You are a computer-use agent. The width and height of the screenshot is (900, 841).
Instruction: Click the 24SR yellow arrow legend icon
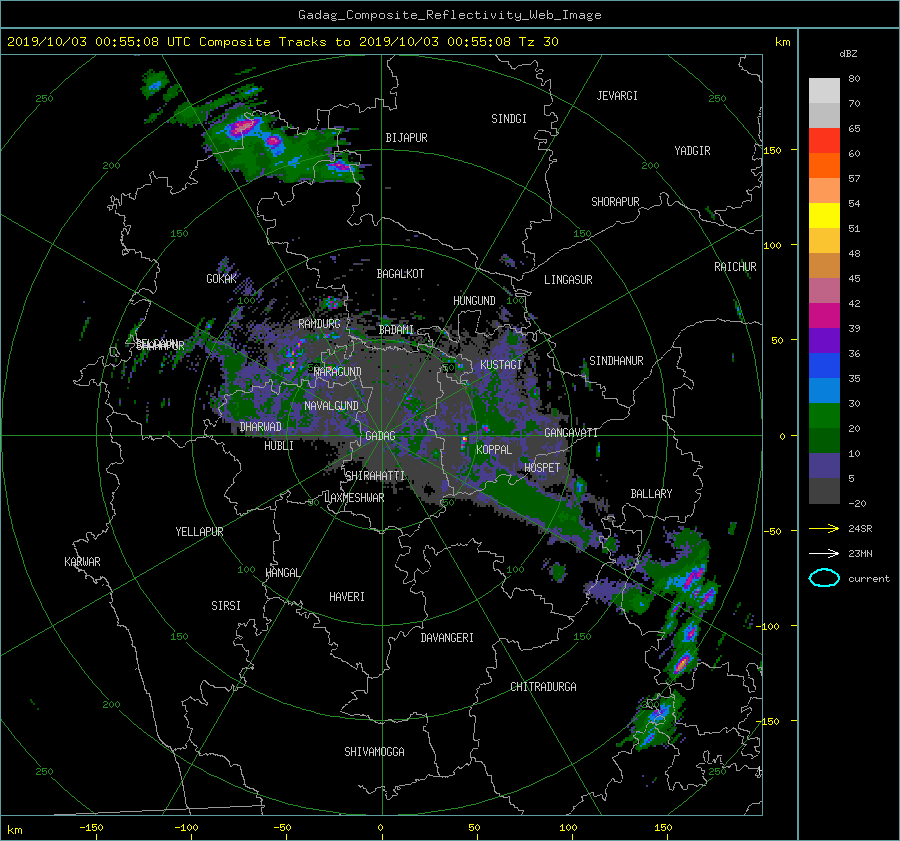(x=824, y=528)
